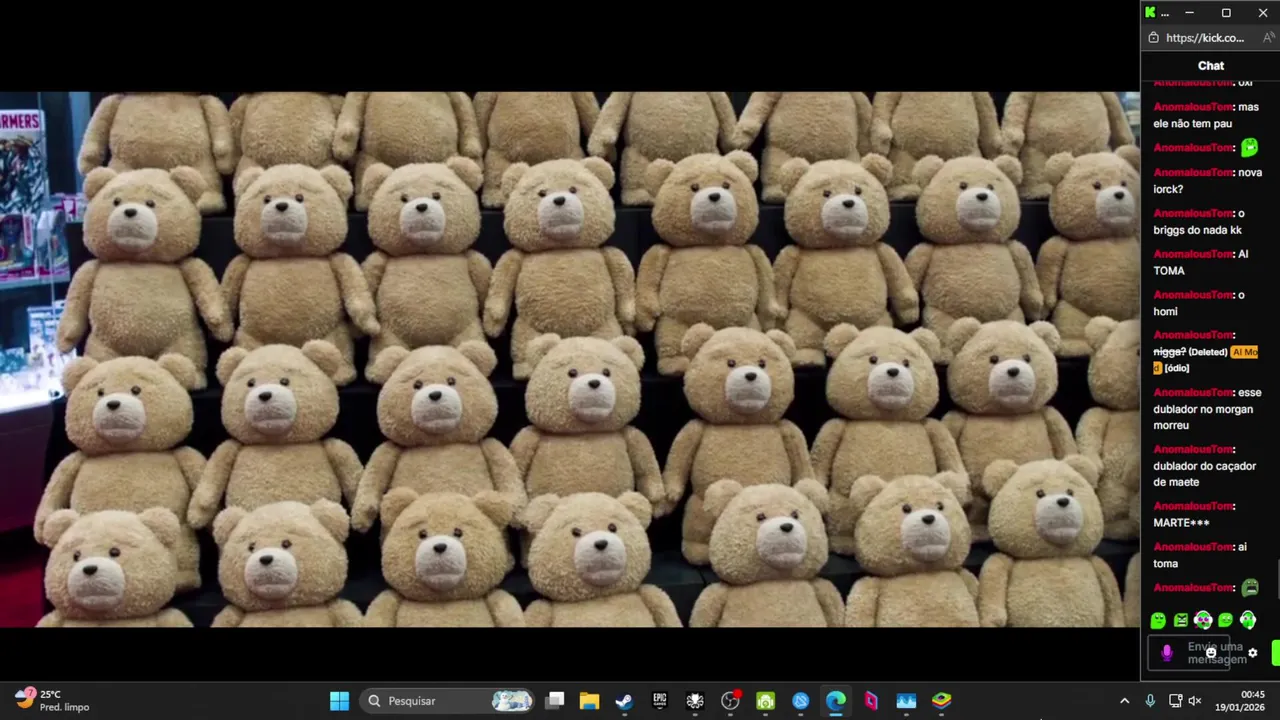Image resolution: width=1280 pixels, height=720 pixels.
Task: Click the screaming green emote in last message
Action: 1249,588
